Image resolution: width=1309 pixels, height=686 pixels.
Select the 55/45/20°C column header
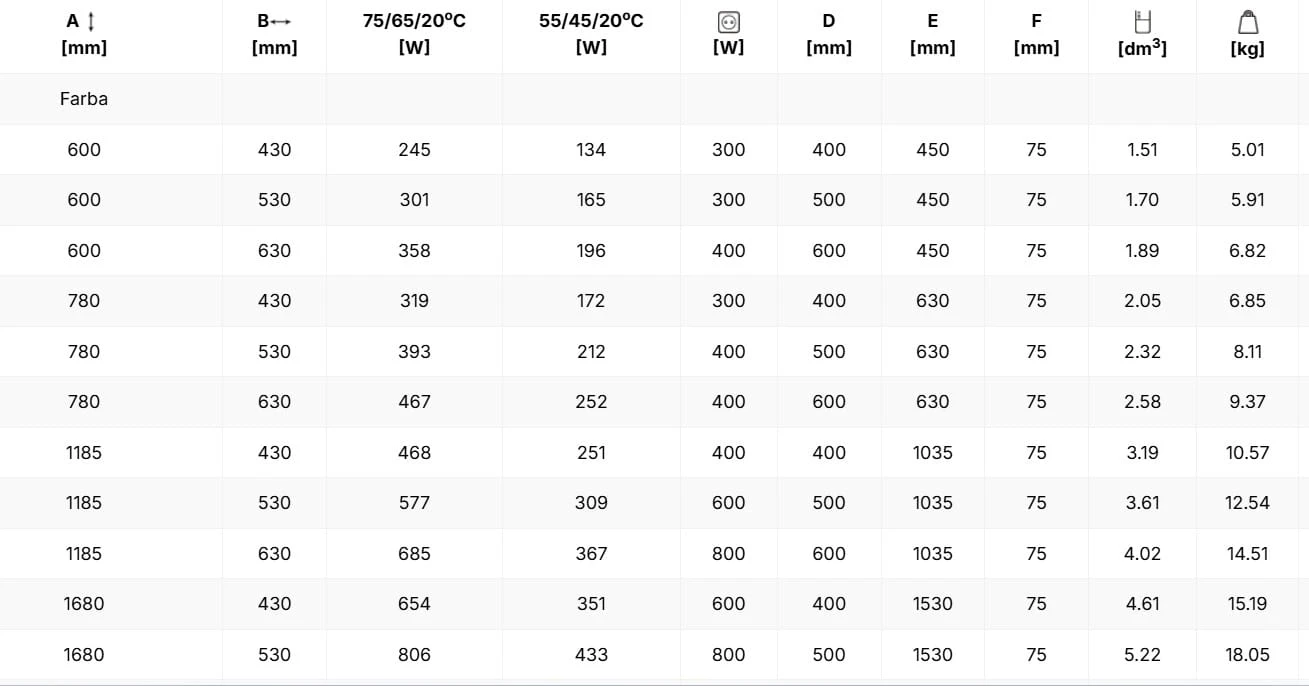591,33
